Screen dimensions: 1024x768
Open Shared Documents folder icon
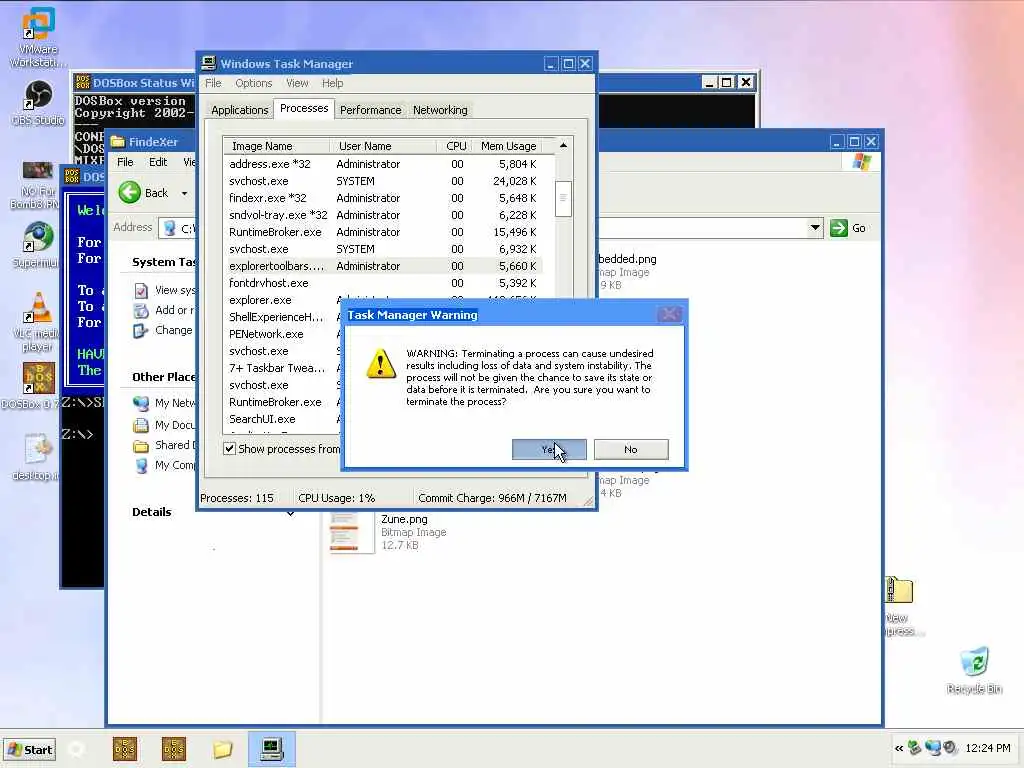(x=140, y=445)
